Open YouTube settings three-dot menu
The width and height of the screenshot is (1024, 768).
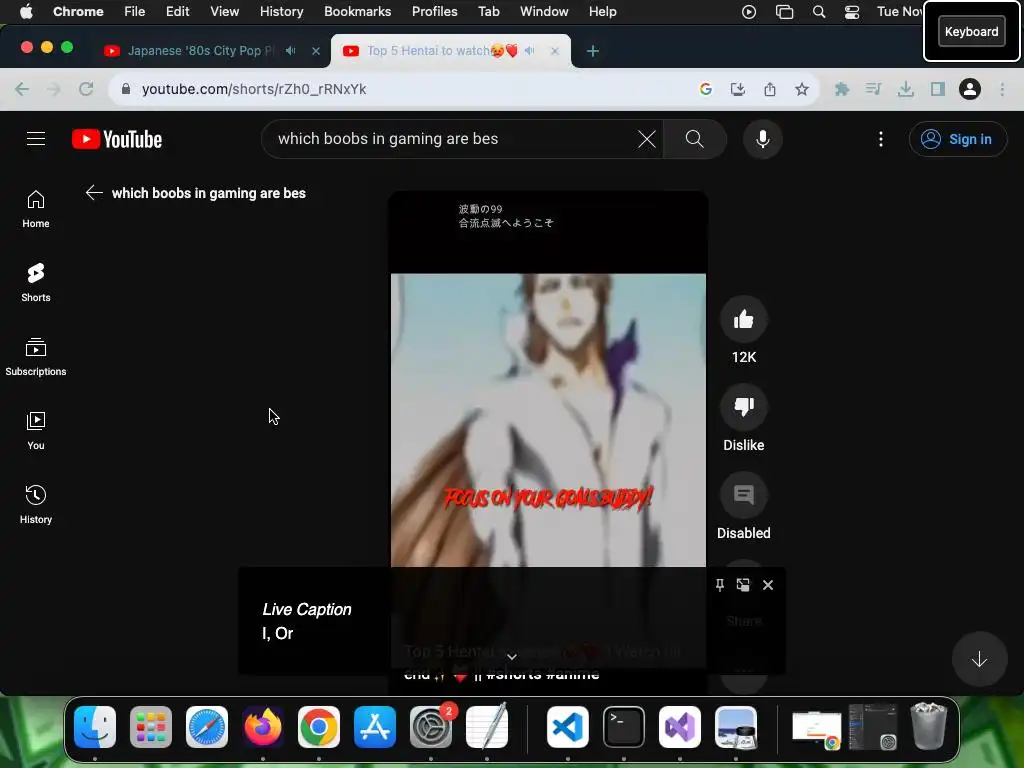880,138
